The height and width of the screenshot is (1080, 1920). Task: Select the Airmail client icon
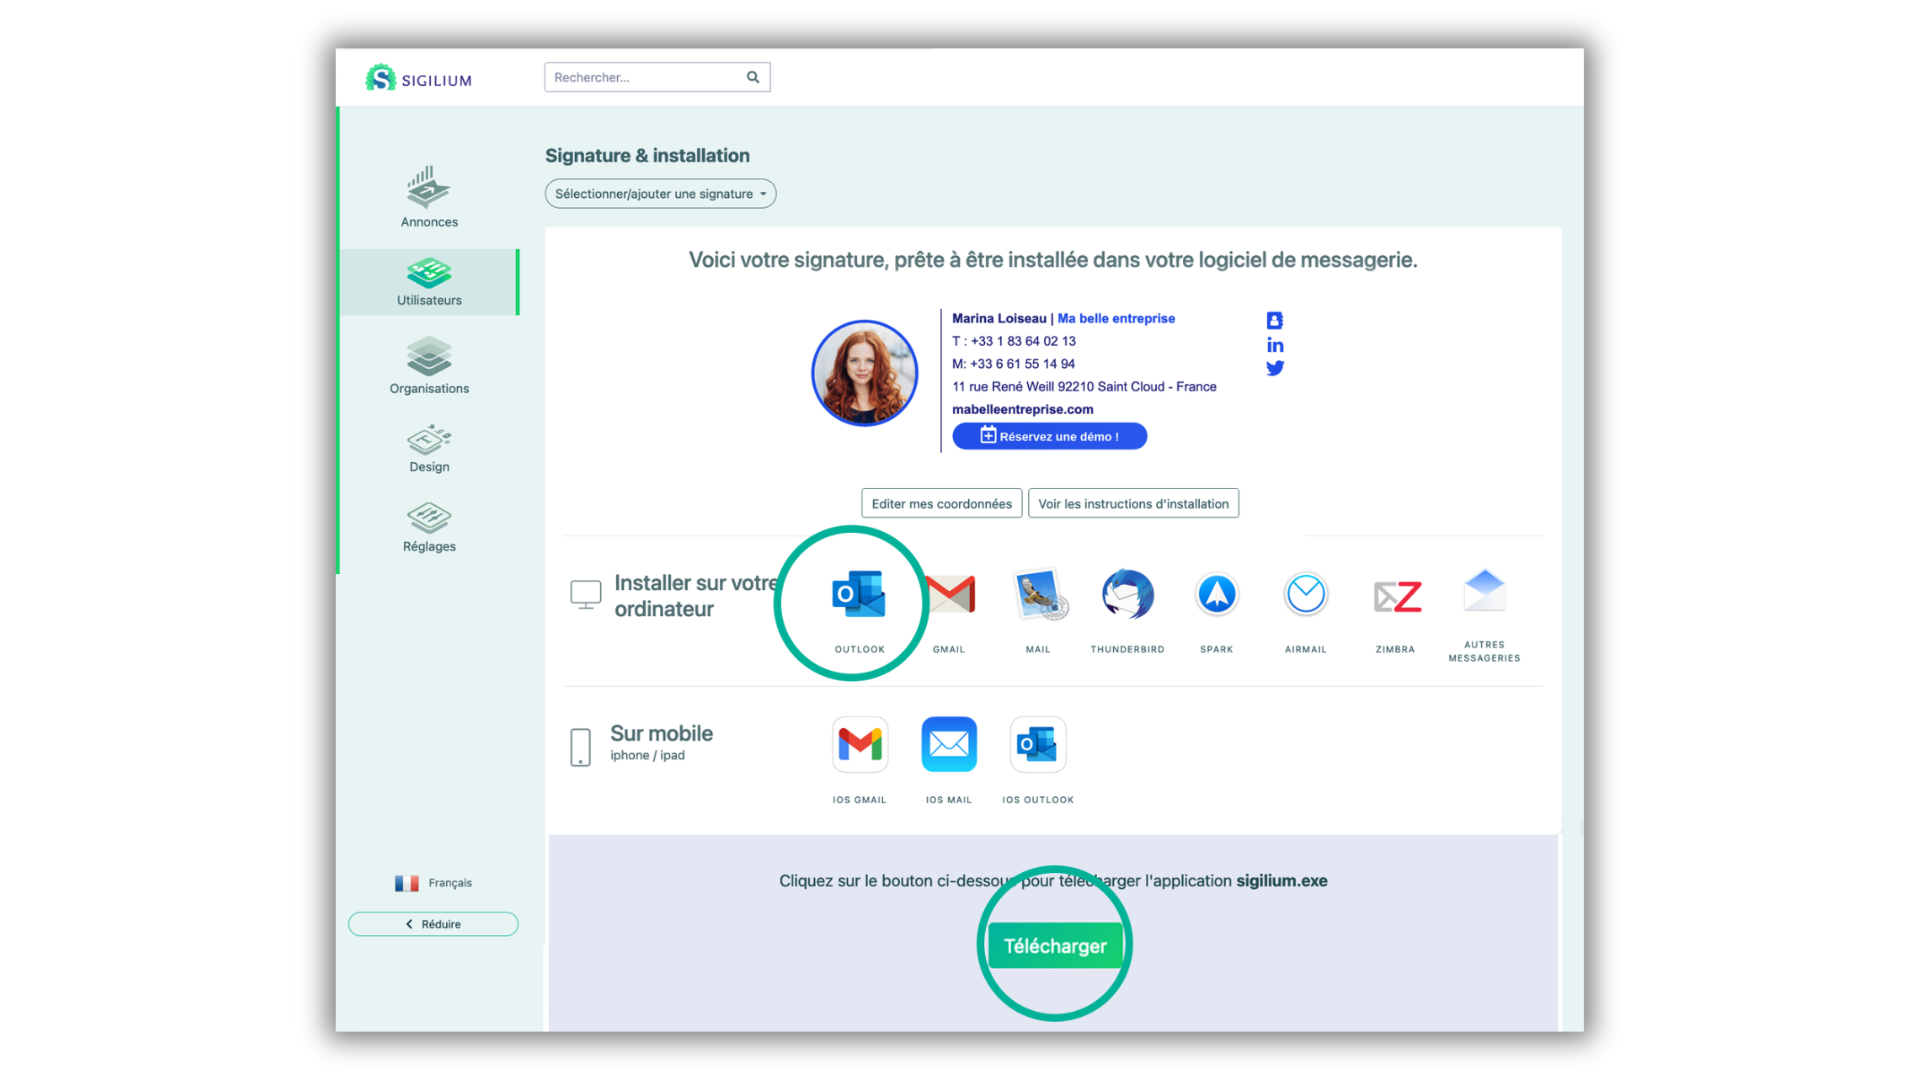tap(1305, 595)
